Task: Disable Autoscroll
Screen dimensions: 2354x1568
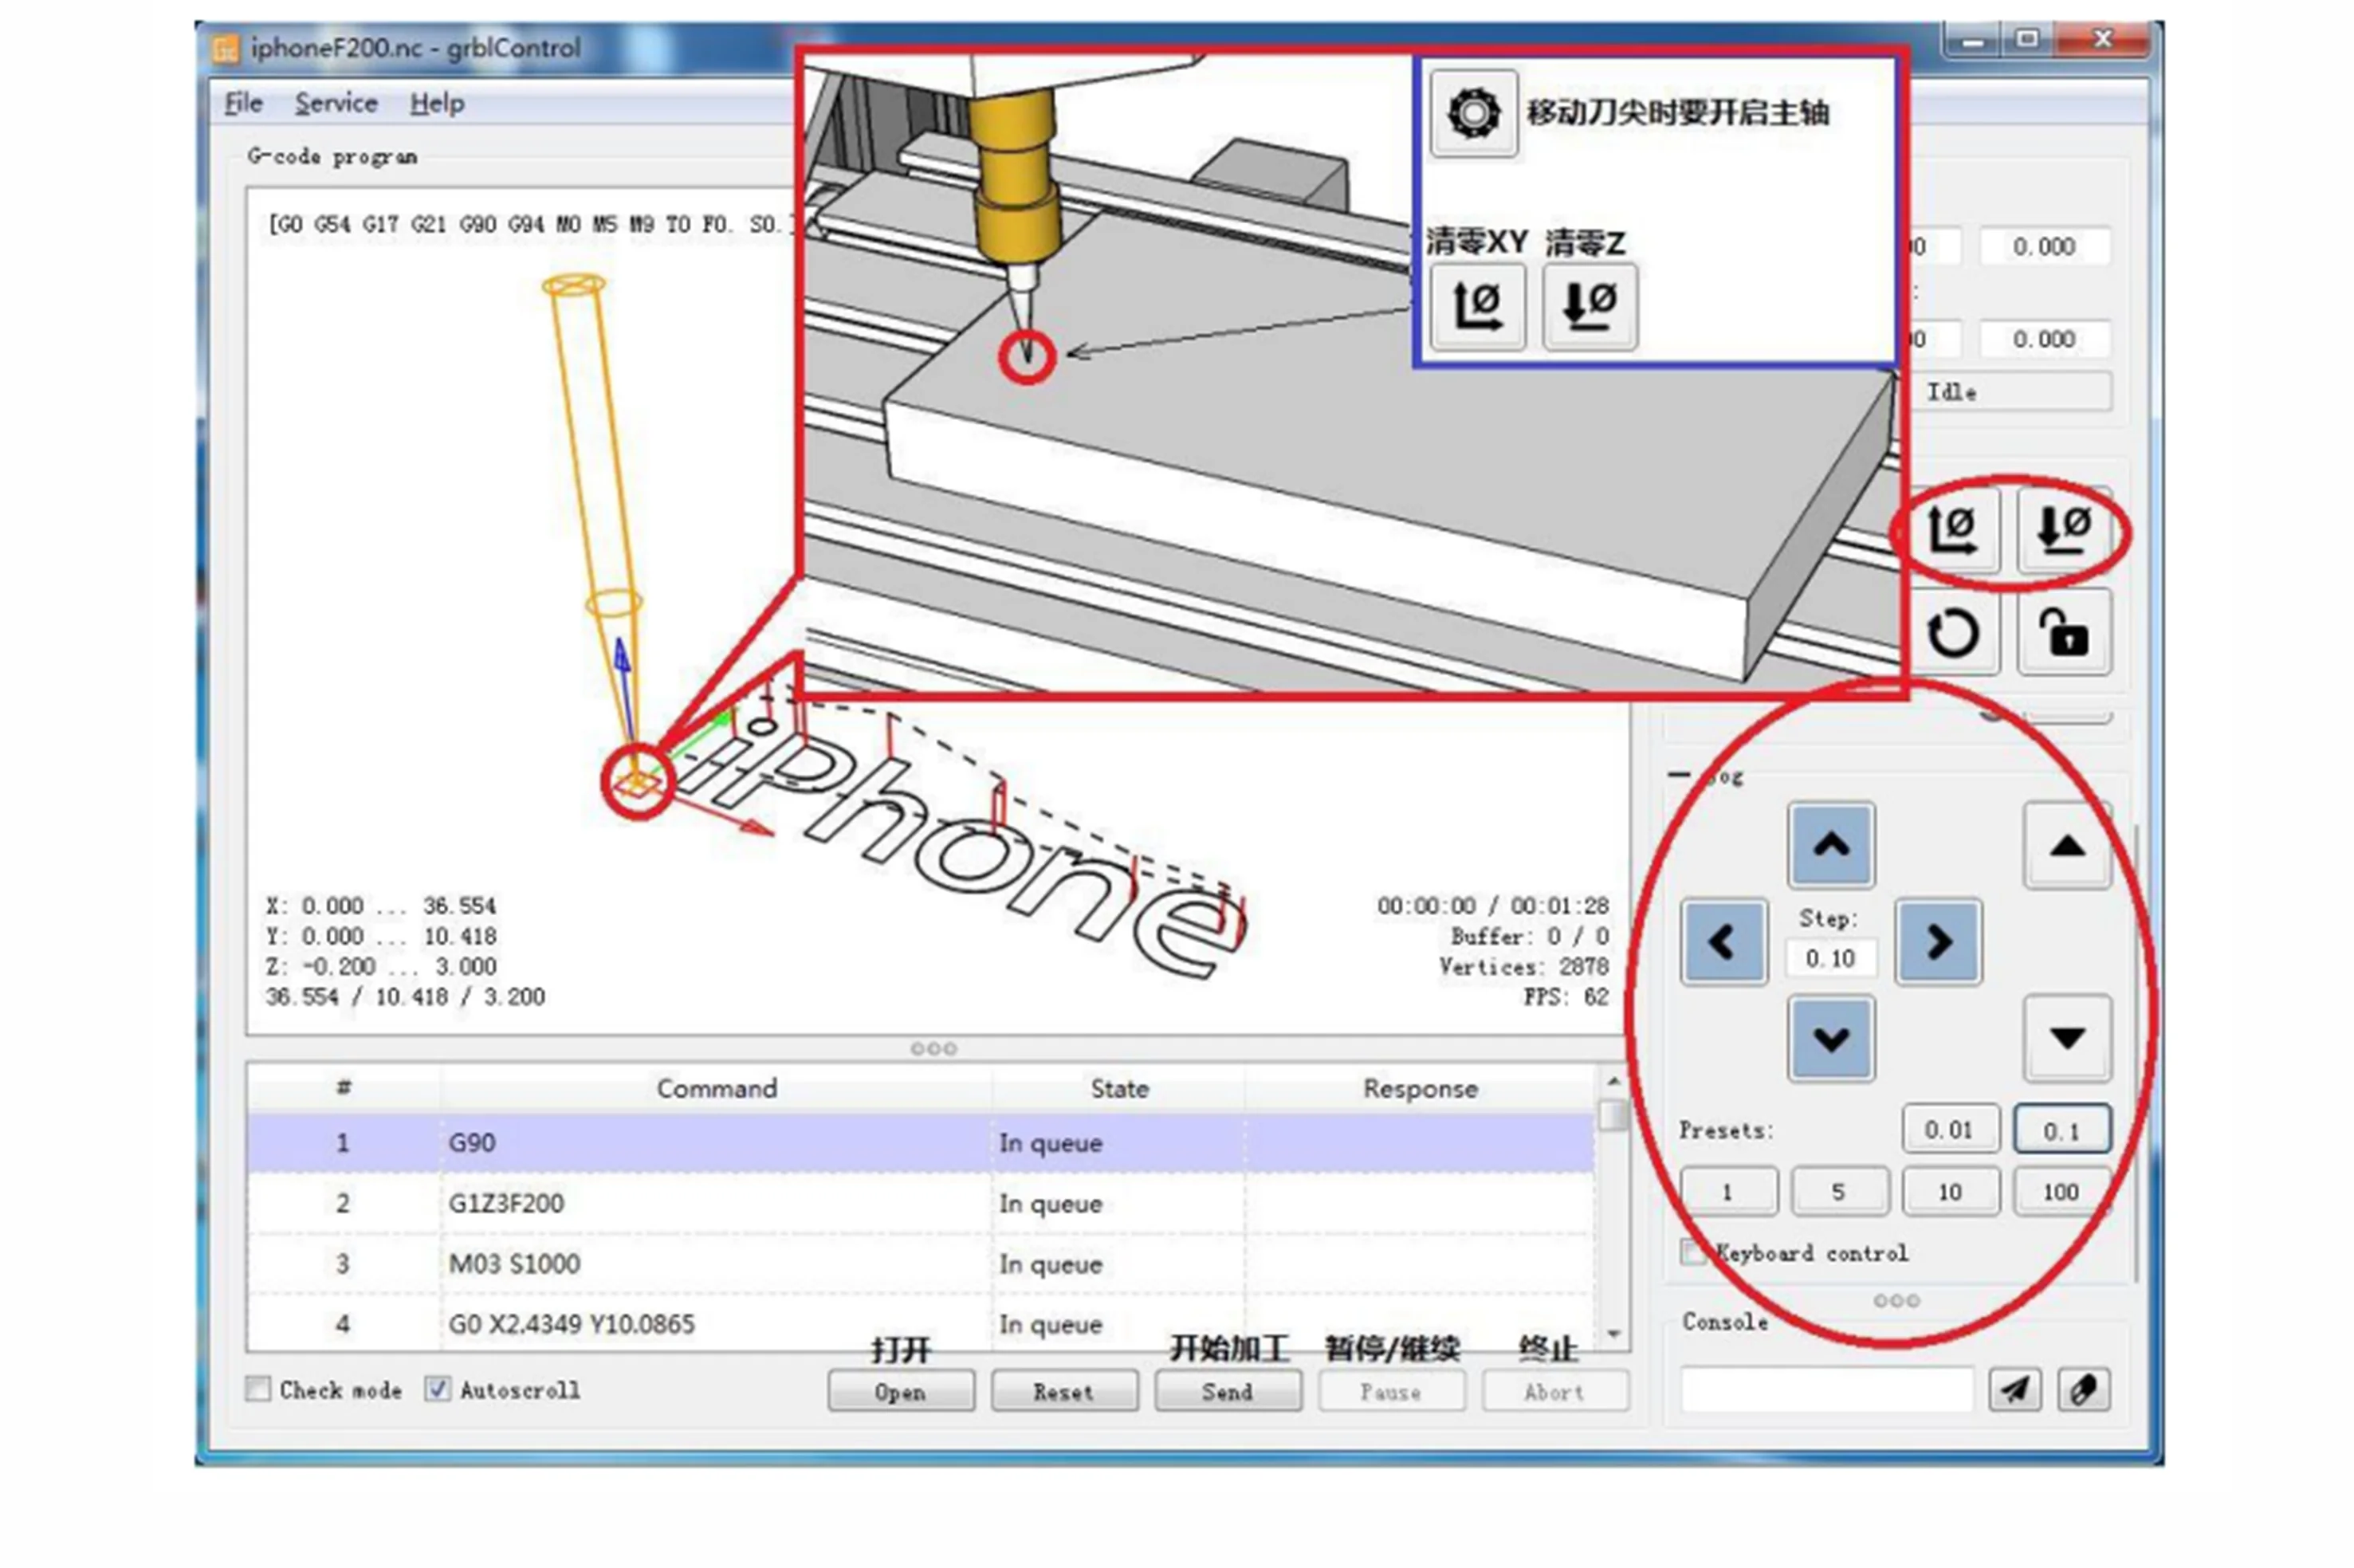Action: 437,1389
